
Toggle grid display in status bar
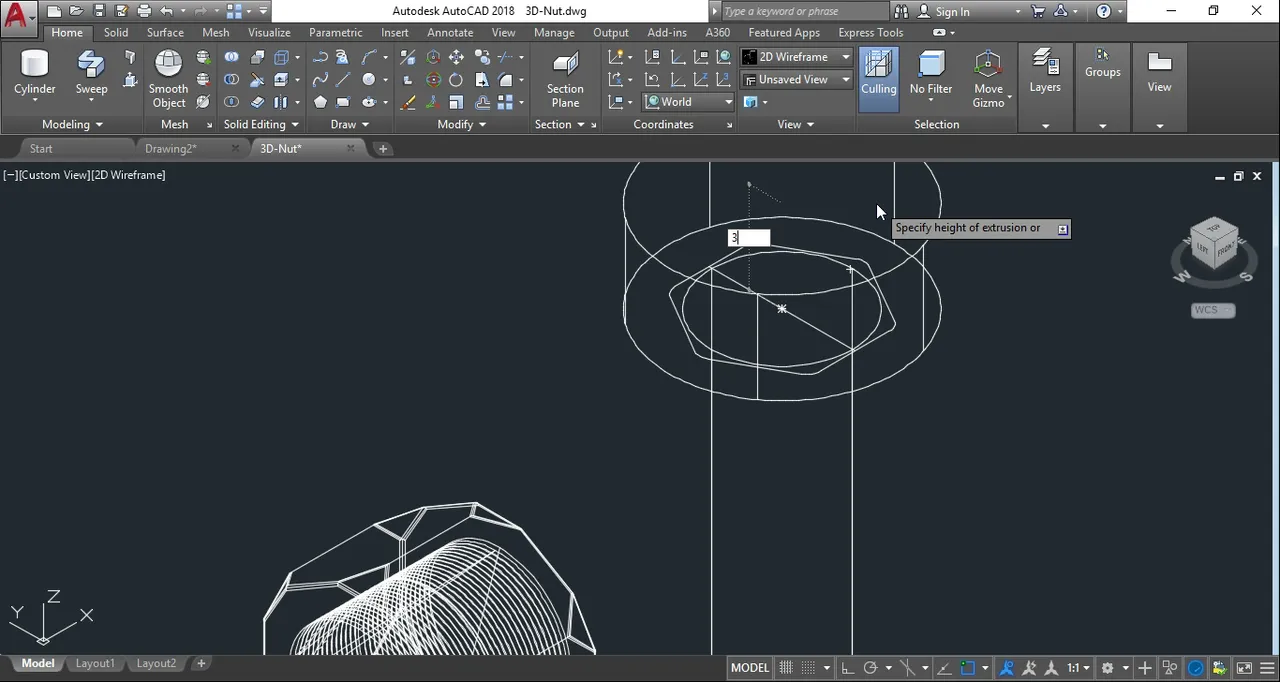[x=786, y=668]
